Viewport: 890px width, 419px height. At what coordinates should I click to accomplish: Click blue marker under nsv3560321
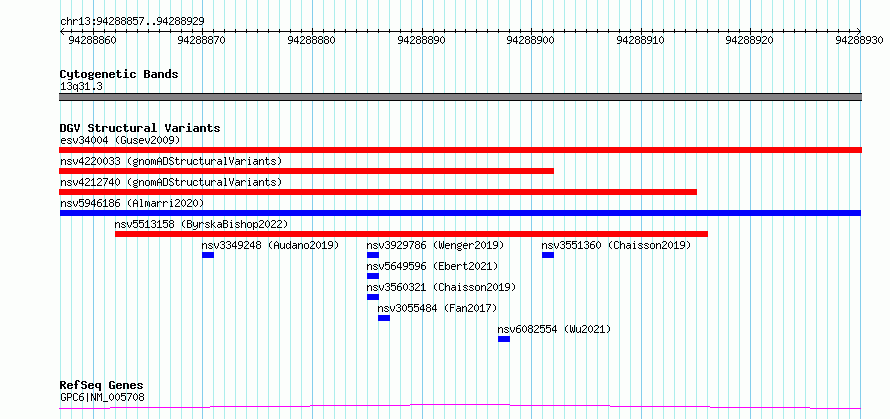coord(372,298)
